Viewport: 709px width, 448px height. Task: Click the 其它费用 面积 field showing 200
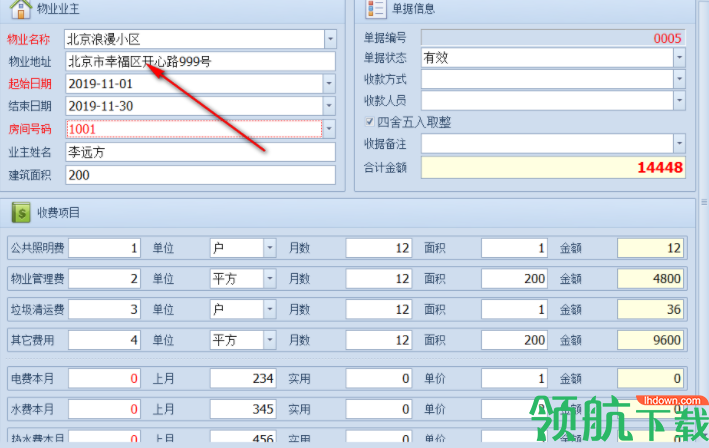tap(515, 340)
